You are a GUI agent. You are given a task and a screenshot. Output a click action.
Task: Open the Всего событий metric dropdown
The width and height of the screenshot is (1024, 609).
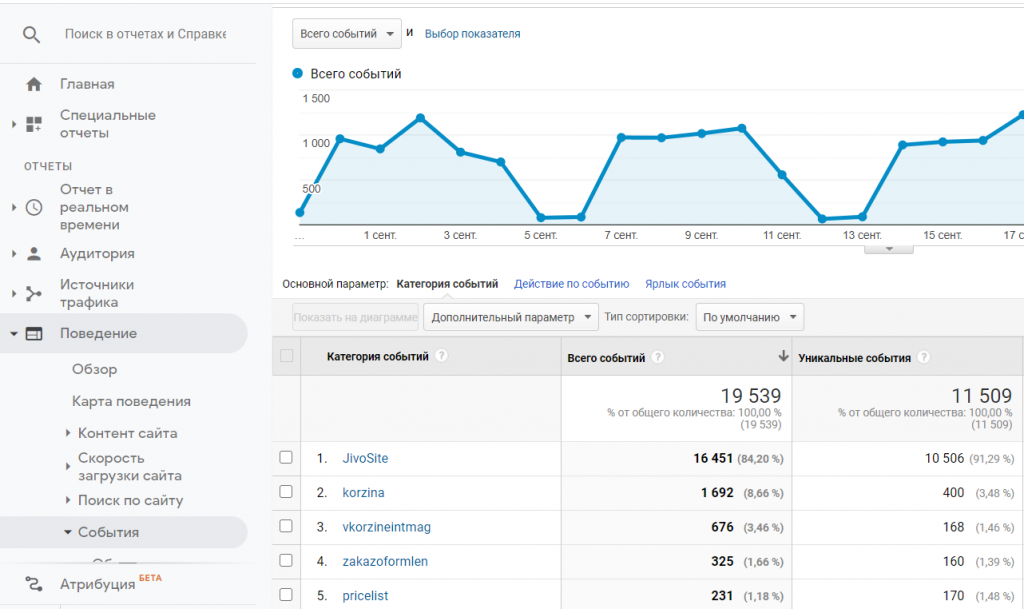(347, 34)
